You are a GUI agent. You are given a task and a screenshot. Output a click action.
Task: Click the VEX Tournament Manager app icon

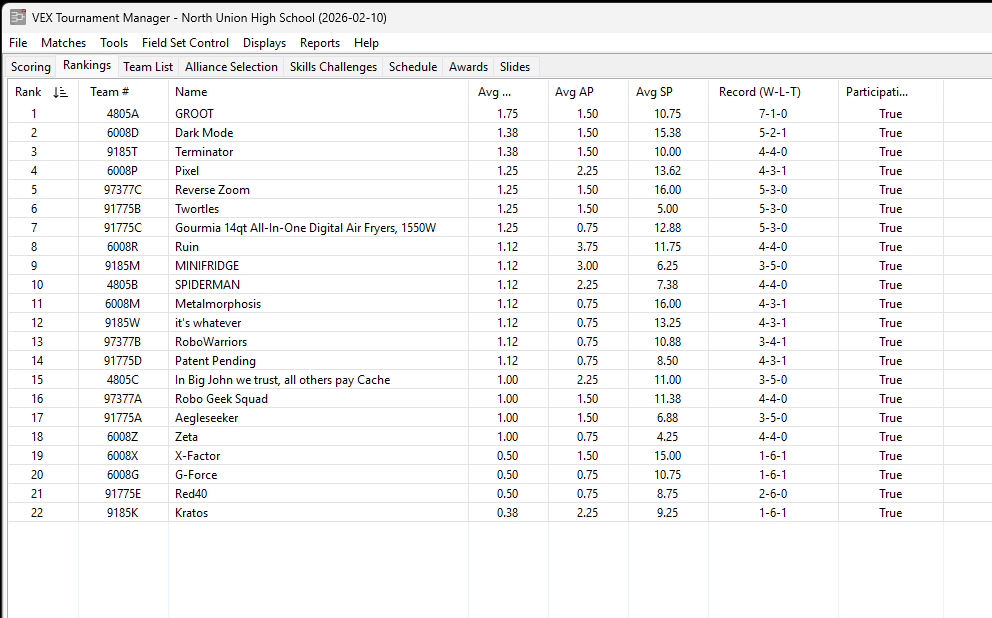tap(18, 17)
